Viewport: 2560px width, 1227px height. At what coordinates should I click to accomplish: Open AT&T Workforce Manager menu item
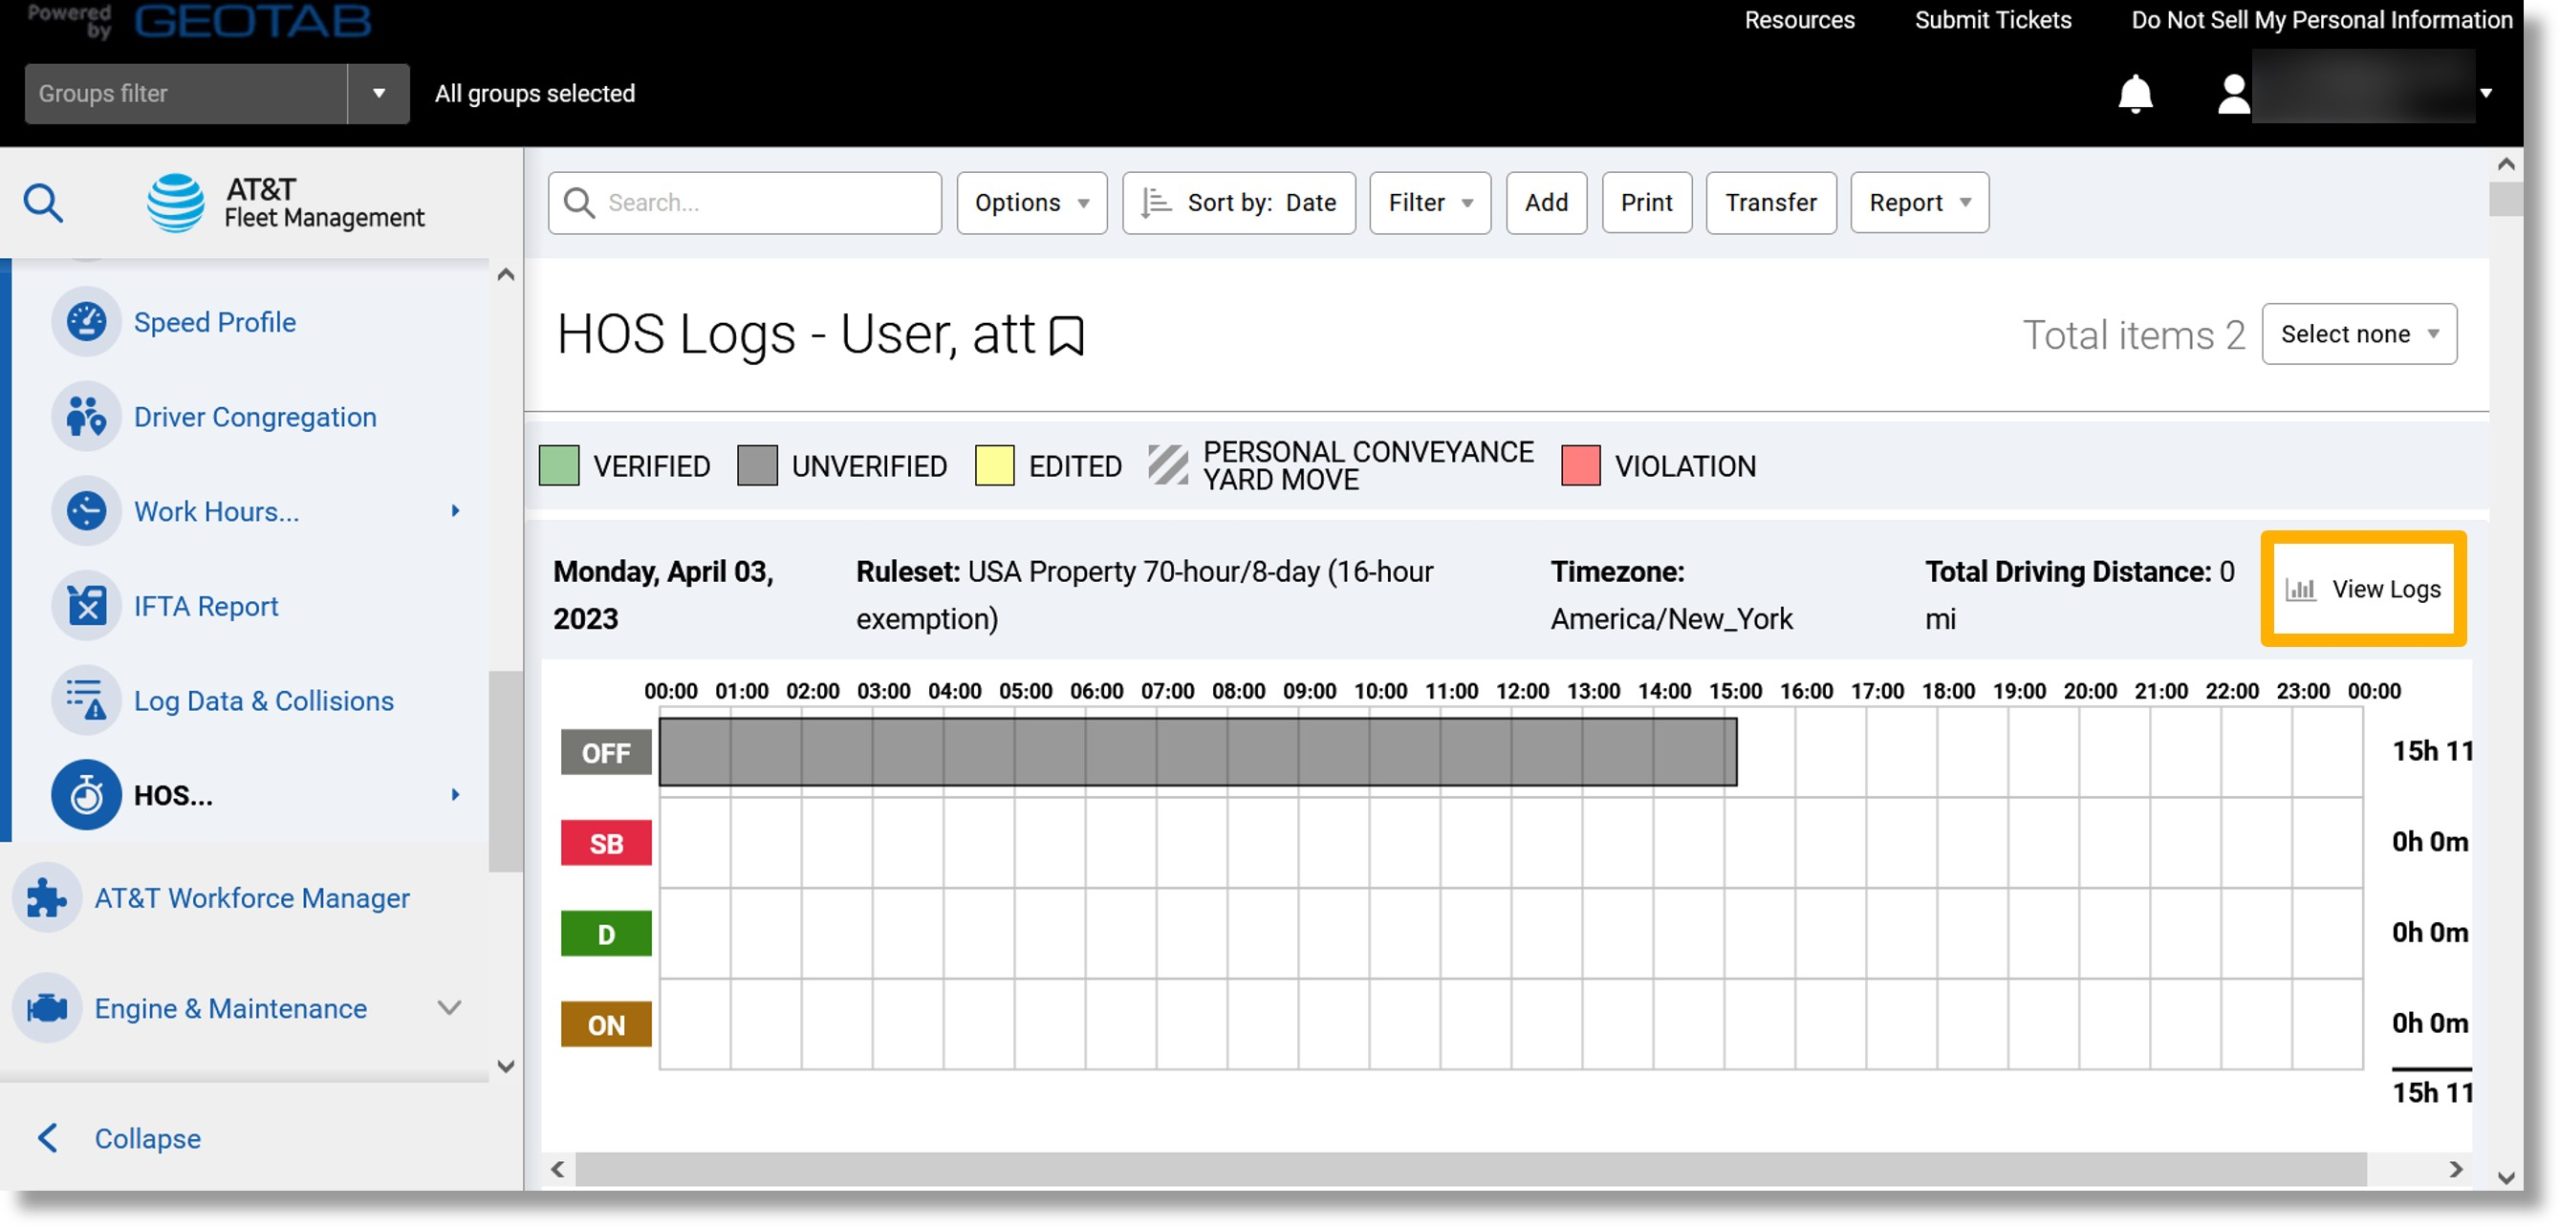point(252,898)
